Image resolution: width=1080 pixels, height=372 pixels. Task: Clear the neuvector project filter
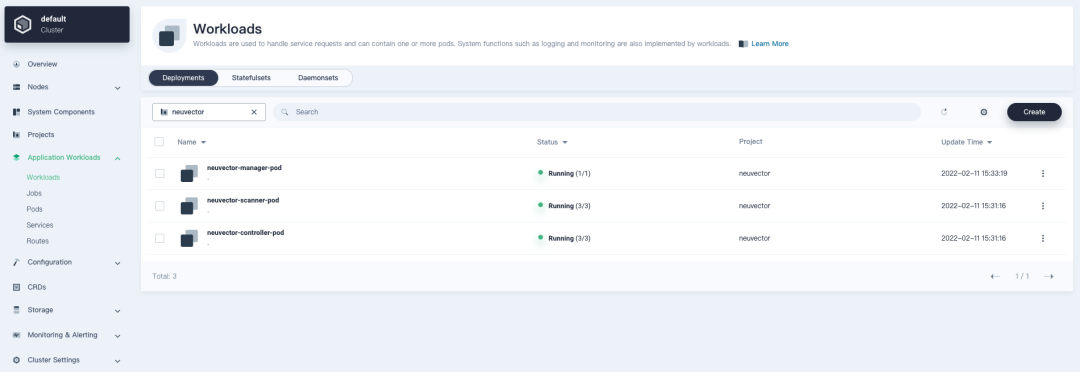click(253, 112)
